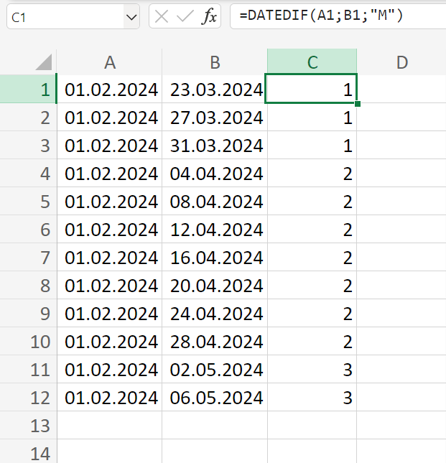
Task: Click cell C11 showing 3
Action: click(x=312, y=369)
